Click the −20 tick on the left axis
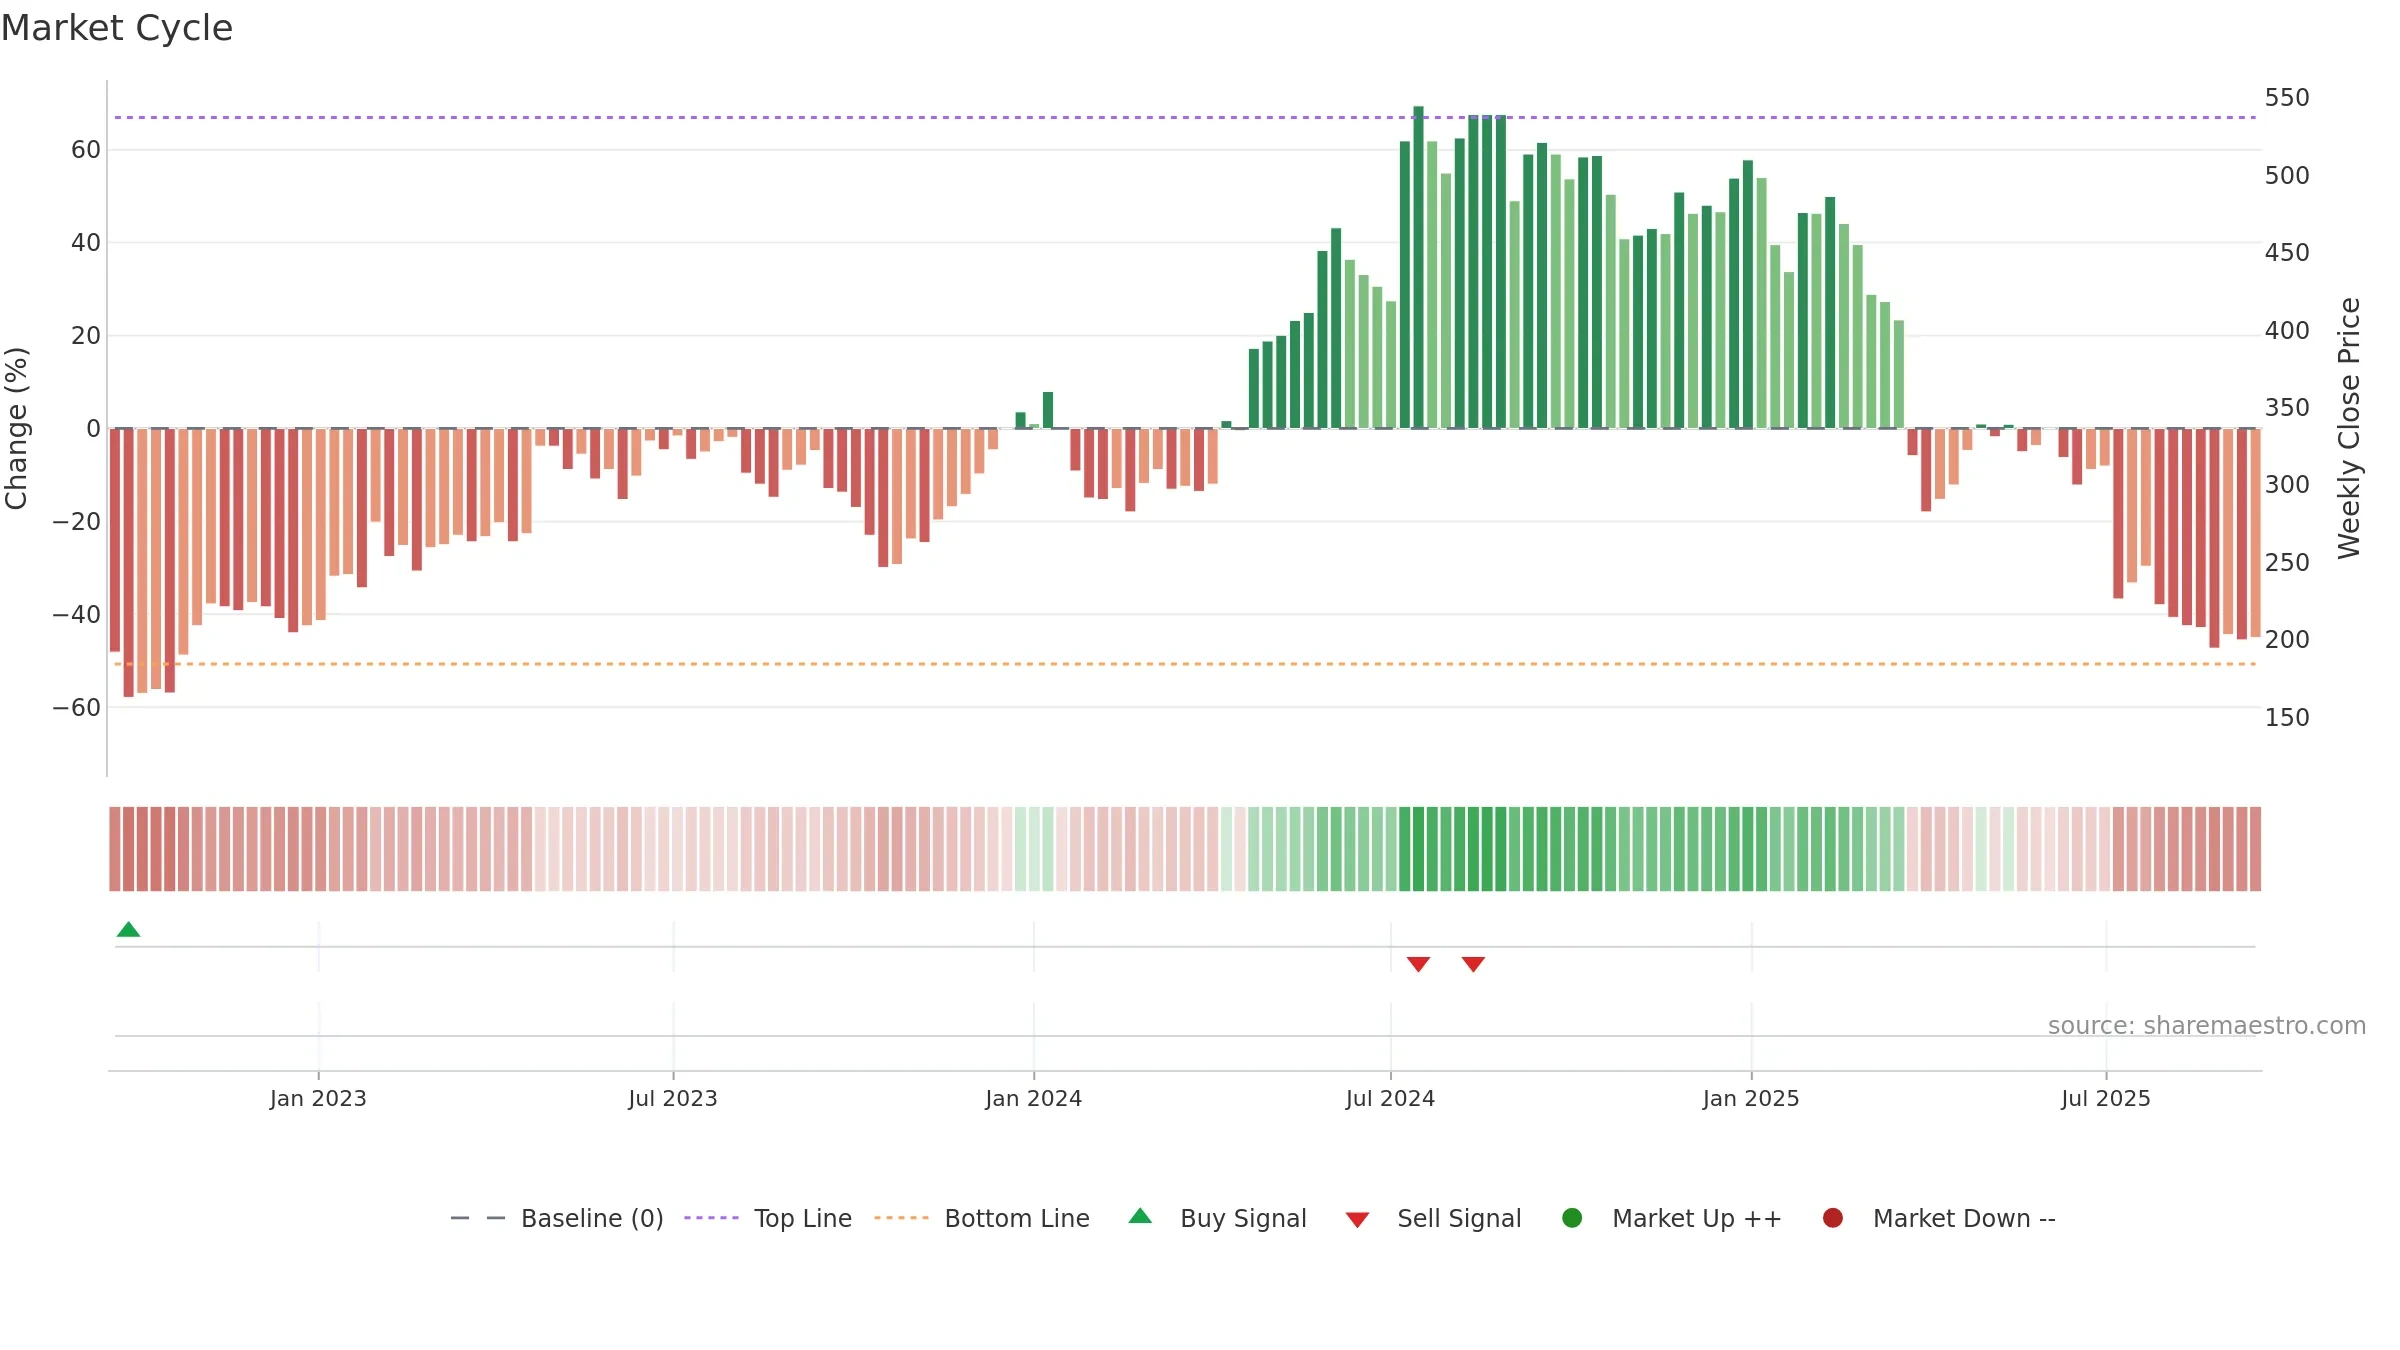 [x=77, y=522]
